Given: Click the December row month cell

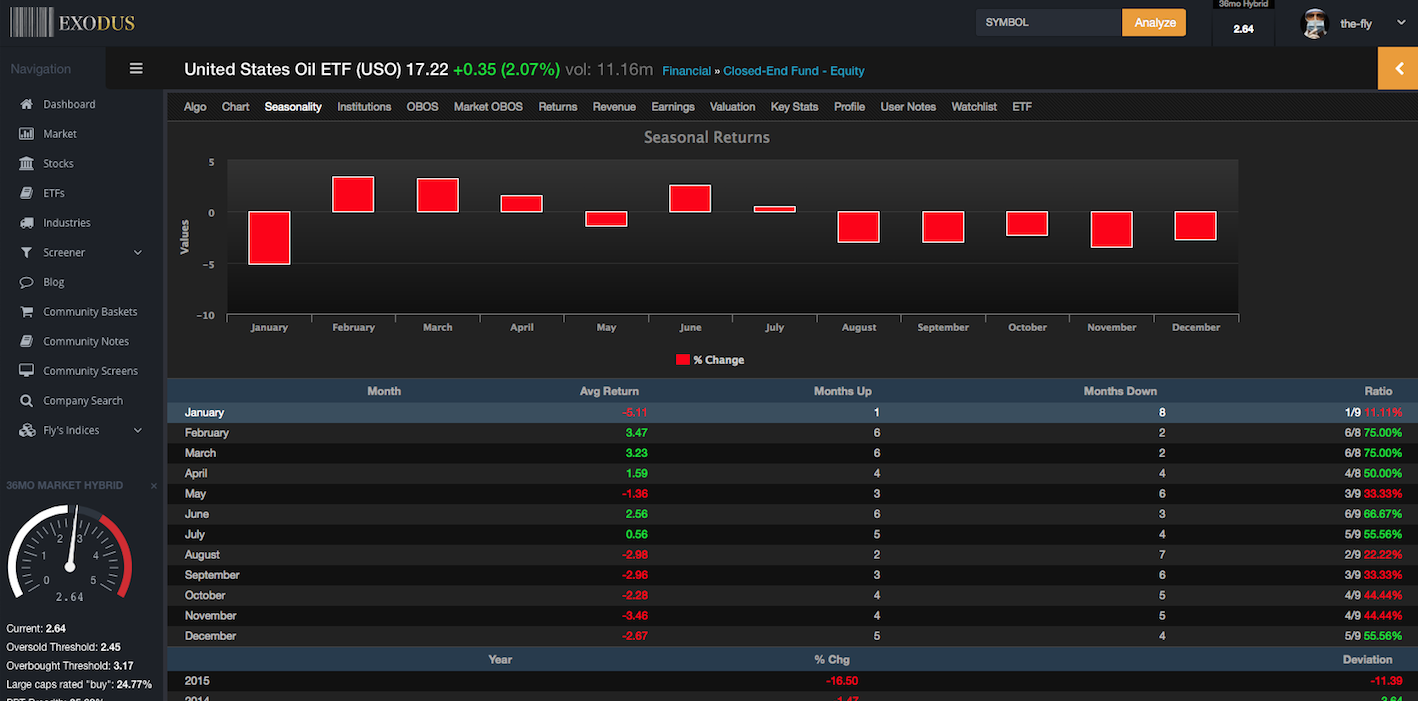Looking at the screenshot, I should point(211,636).
